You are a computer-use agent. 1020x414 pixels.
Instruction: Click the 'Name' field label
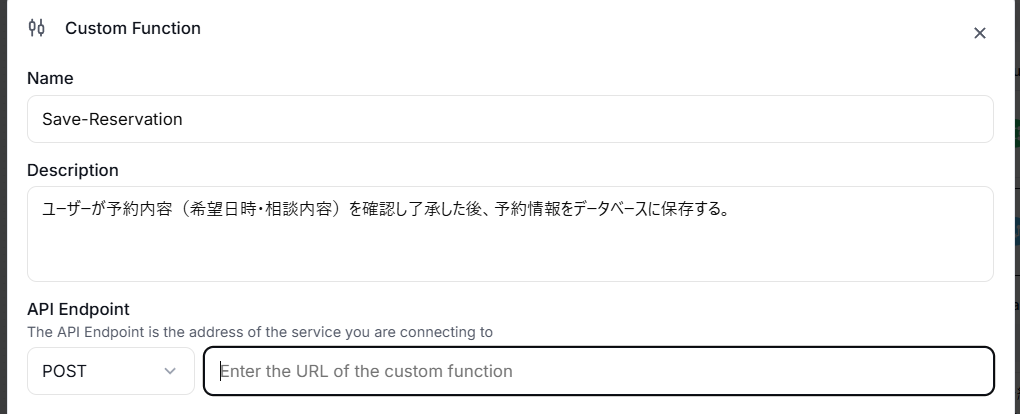(50, 78)
